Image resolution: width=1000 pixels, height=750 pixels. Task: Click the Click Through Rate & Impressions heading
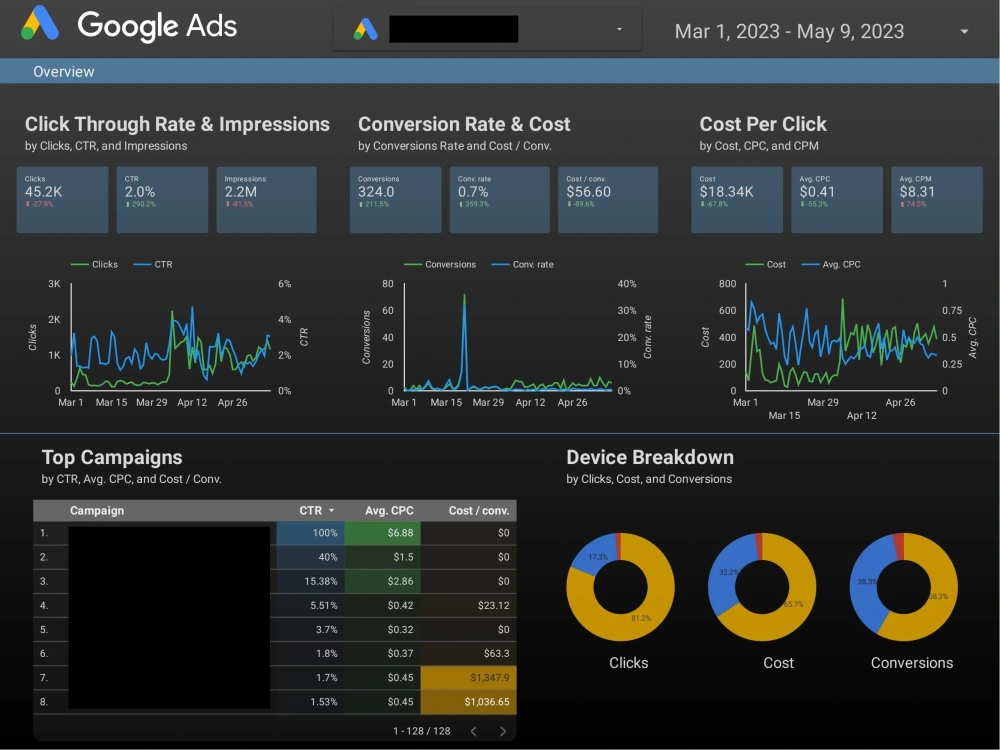click(177, 124)
